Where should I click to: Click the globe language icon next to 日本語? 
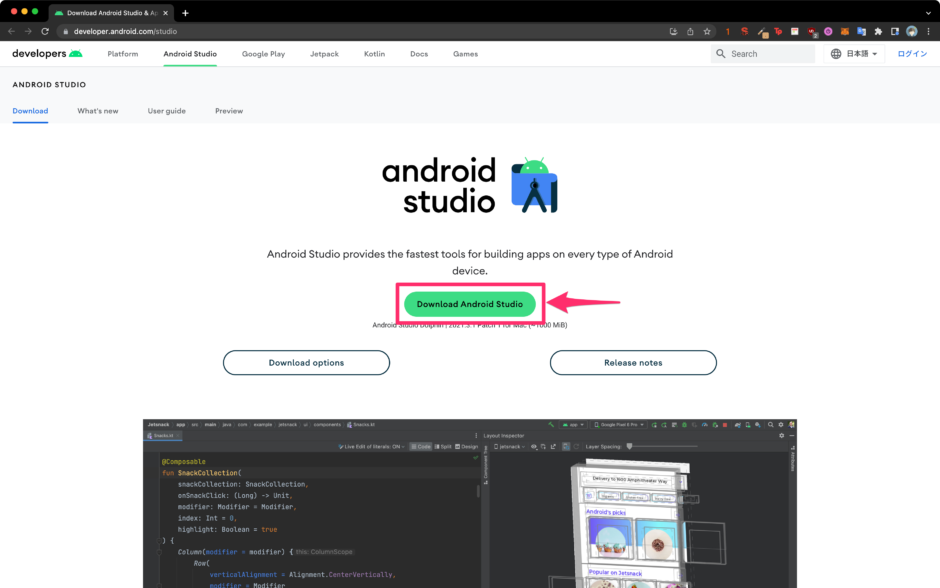tap(836, 53)
